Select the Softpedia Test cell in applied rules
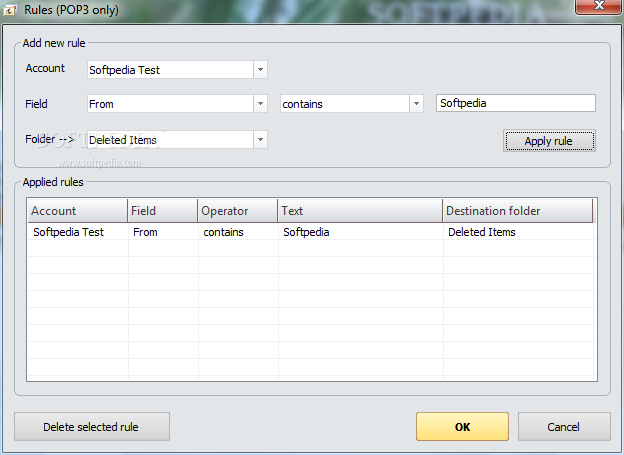This screenshot has width=624, height=455. point(78,232)
